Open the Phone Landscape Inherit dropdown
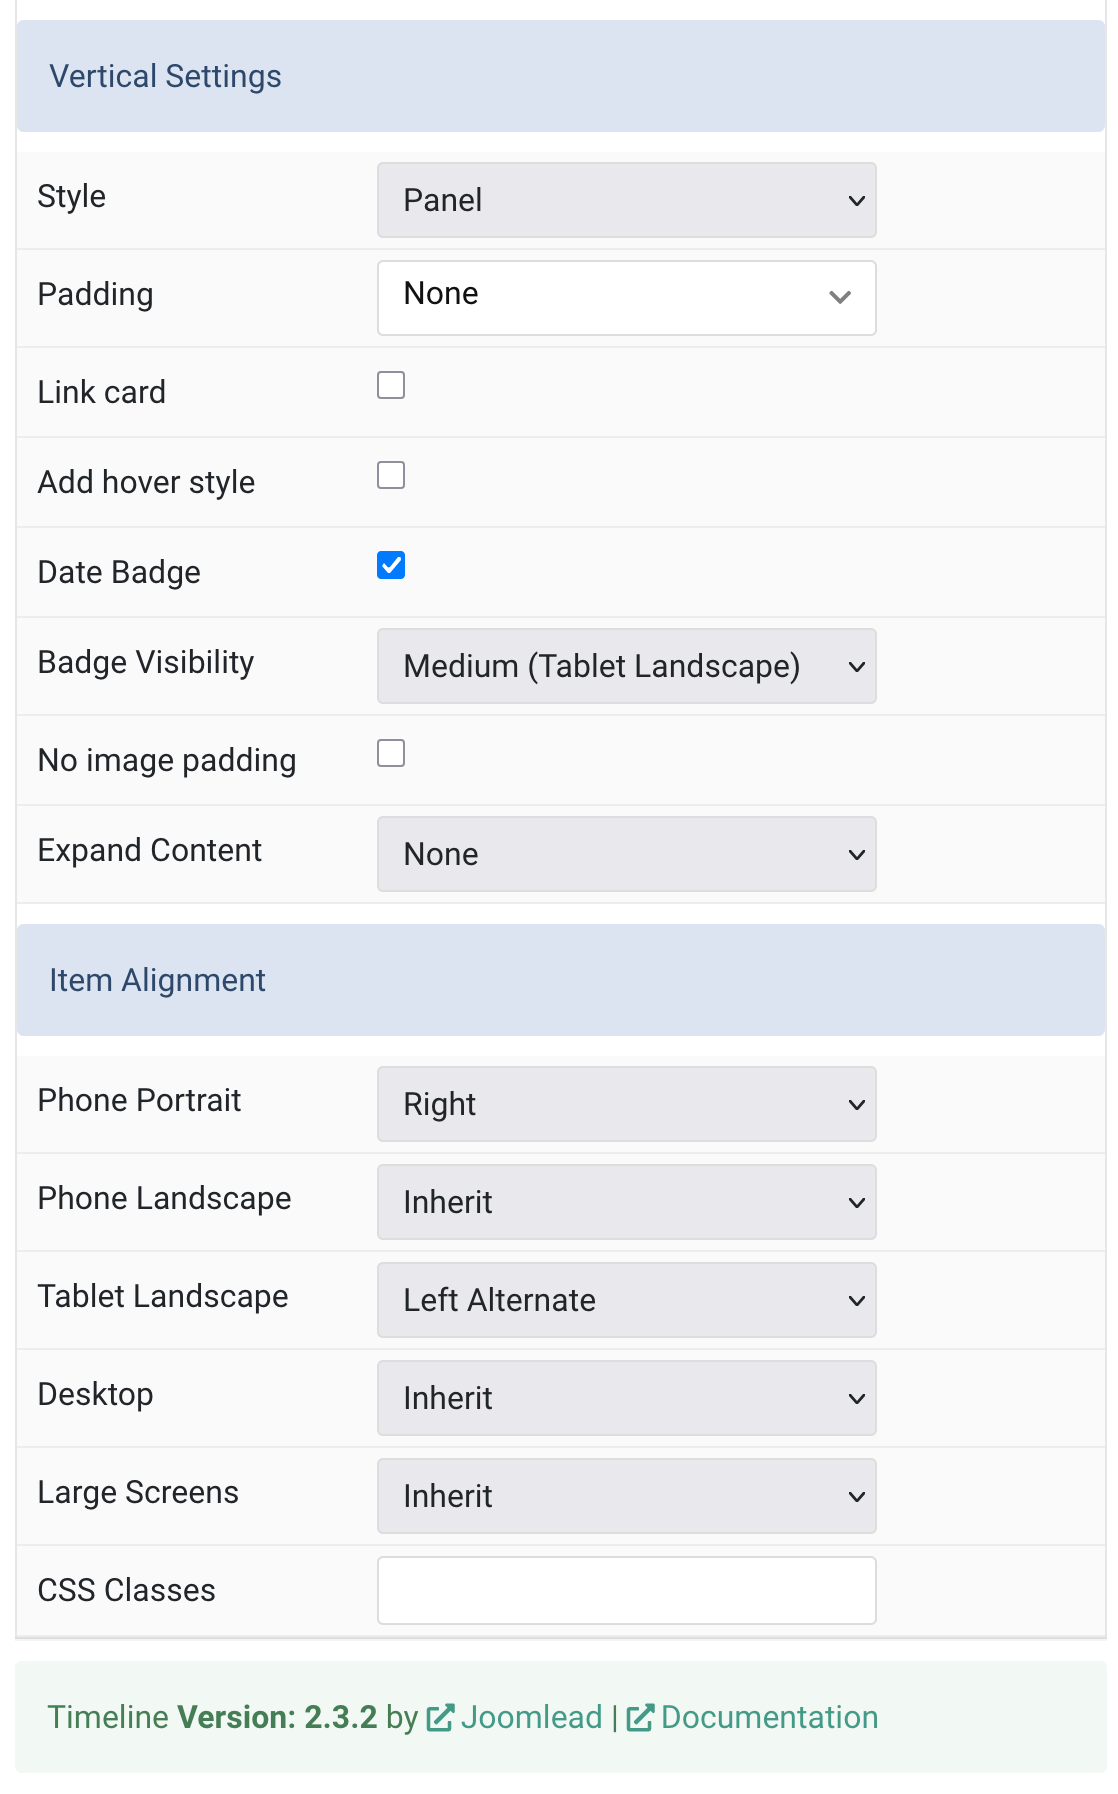The width and height of the screenshot is (1118, 1794). (x=627, y=1202)
